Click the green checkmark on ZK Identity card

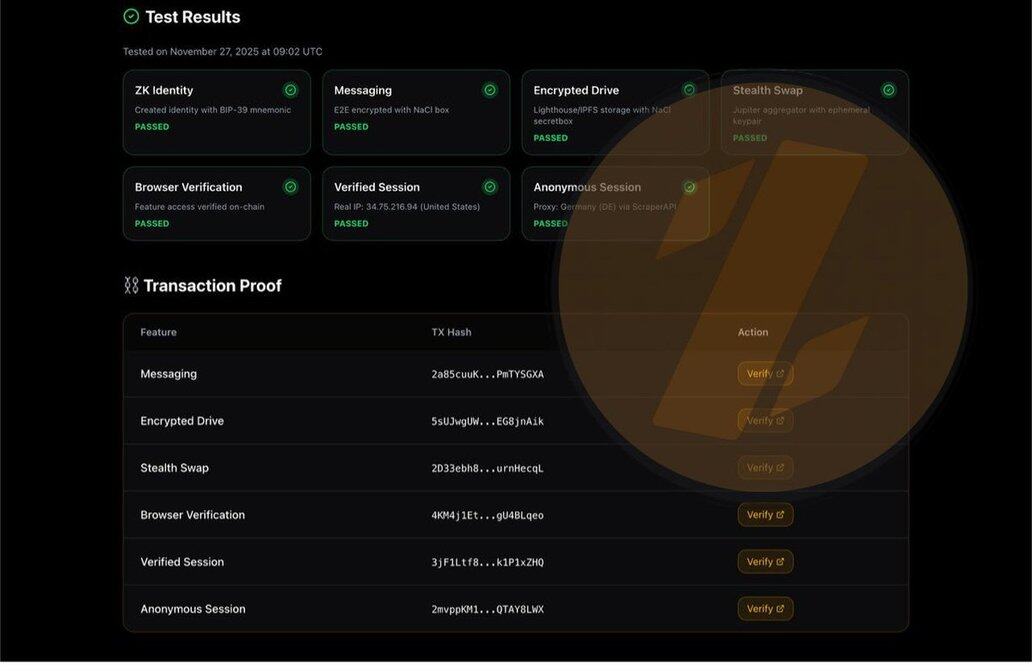pos(290,90)
